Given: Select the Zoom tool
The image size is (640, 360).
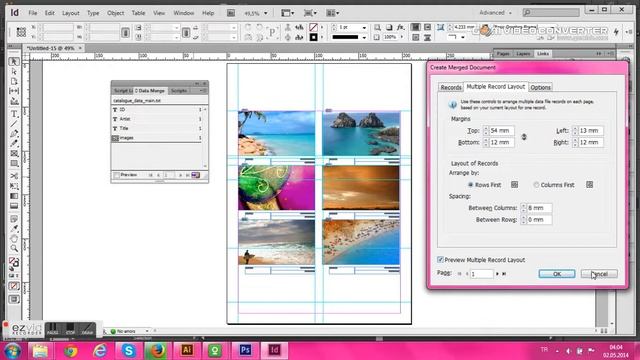Looking at the screenshot, I should point(14,248).
